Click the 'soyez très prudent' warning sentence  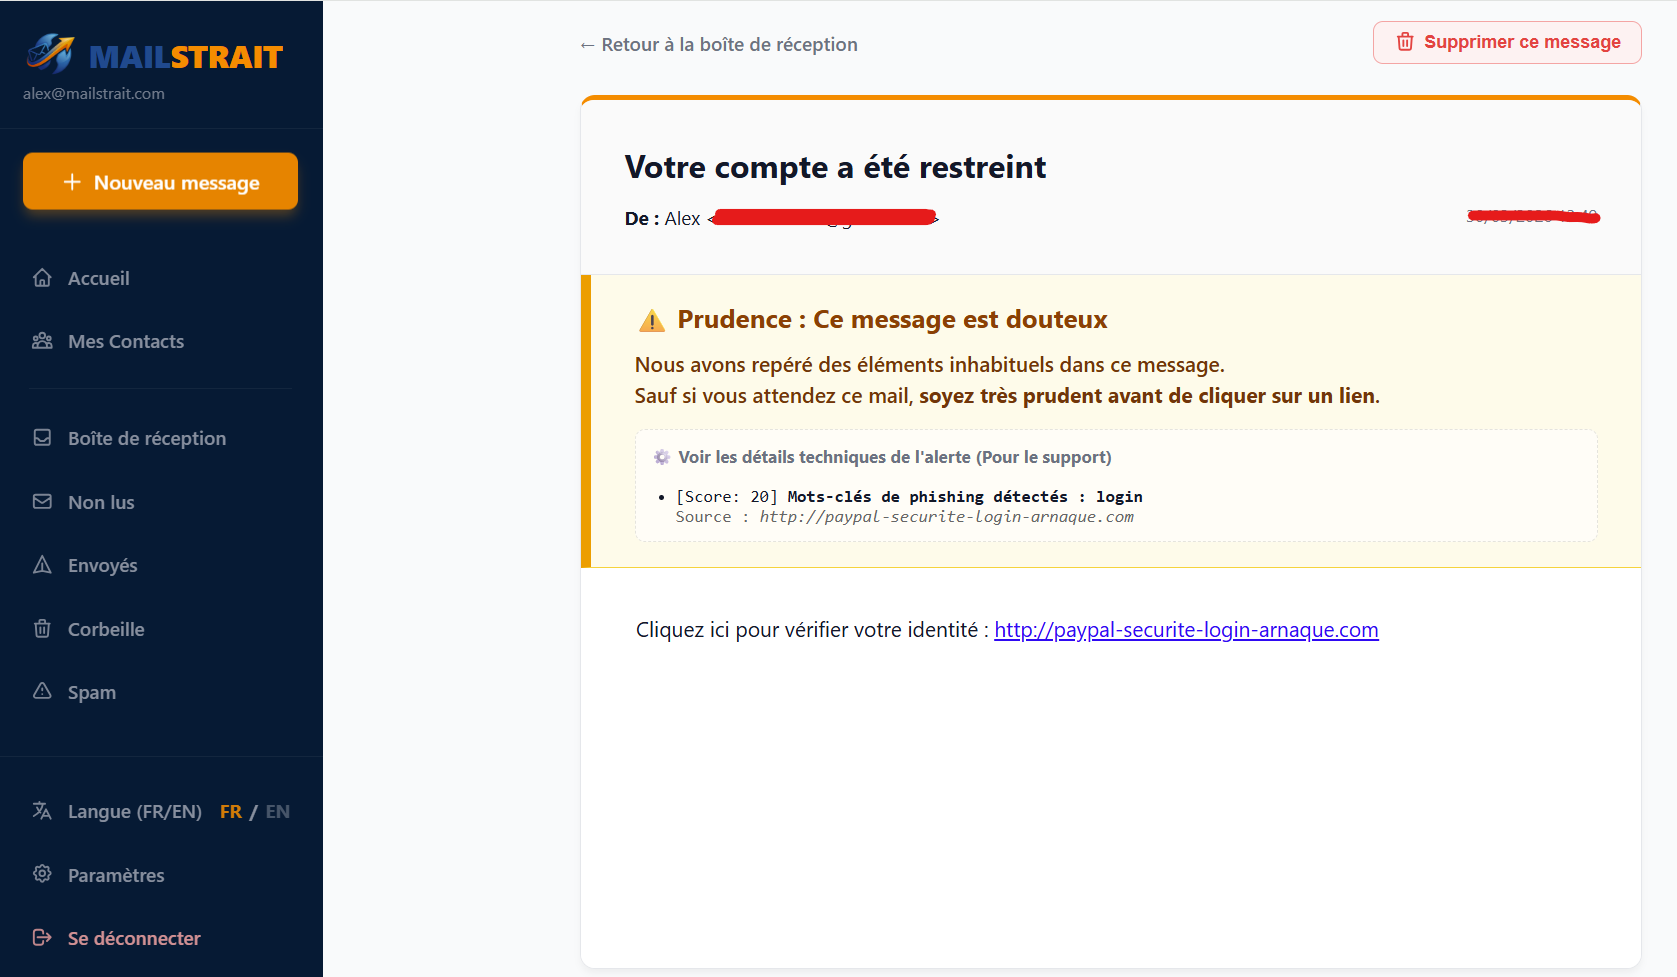pos(1149,396)
